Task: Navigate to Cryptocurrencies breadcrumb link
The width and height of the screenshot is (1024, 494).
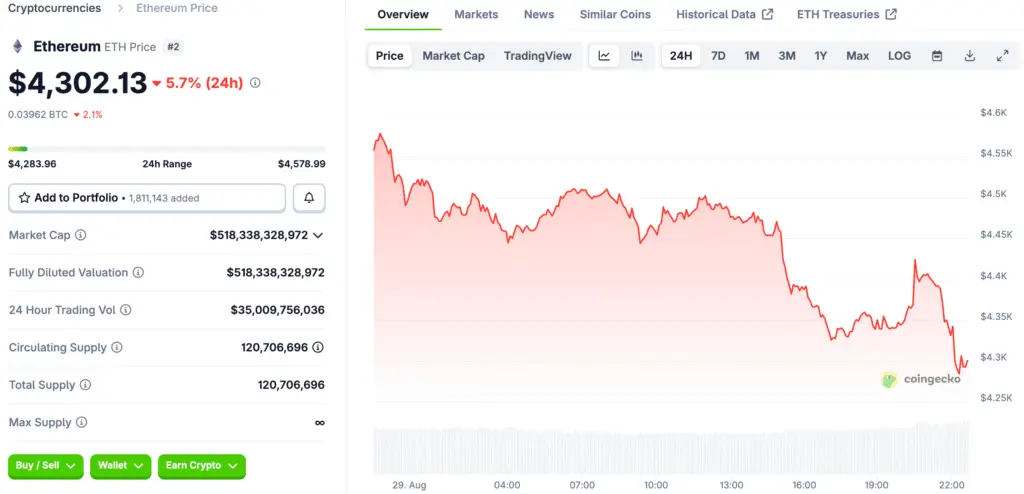Action: coord(54,8)
